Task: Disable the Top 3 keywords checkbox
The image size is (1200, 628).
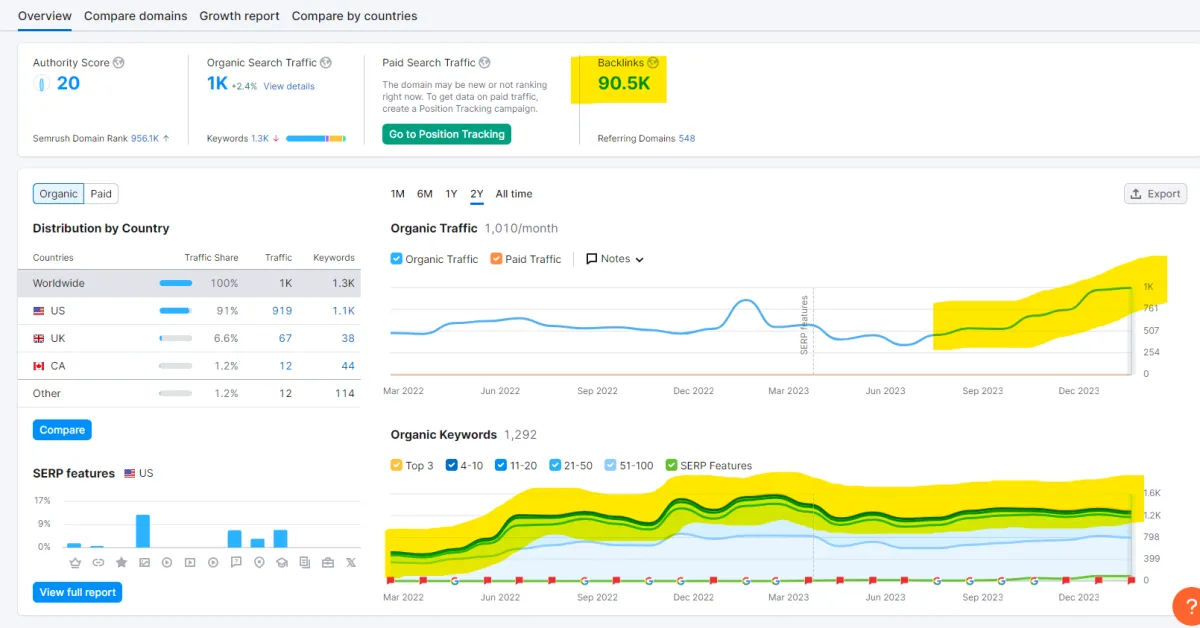Action: coord(397,465)
